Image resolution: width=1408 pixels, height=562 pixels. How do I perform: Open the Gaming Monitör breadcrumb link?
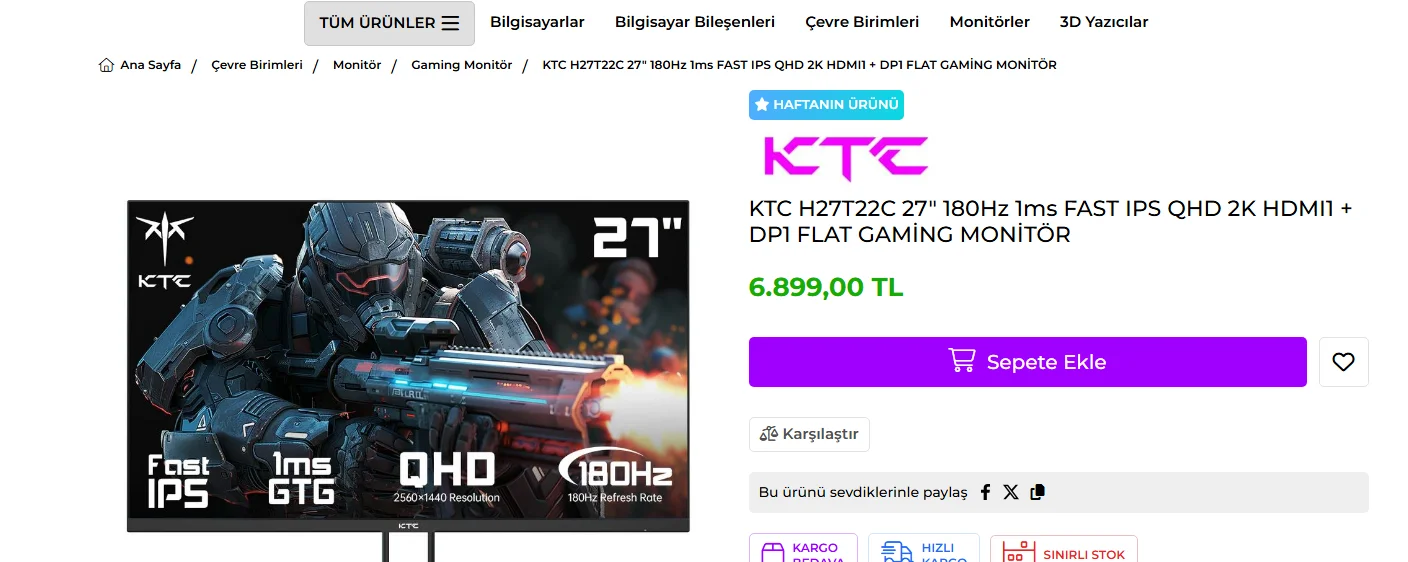pyautogui.click(x=462, y=65)
